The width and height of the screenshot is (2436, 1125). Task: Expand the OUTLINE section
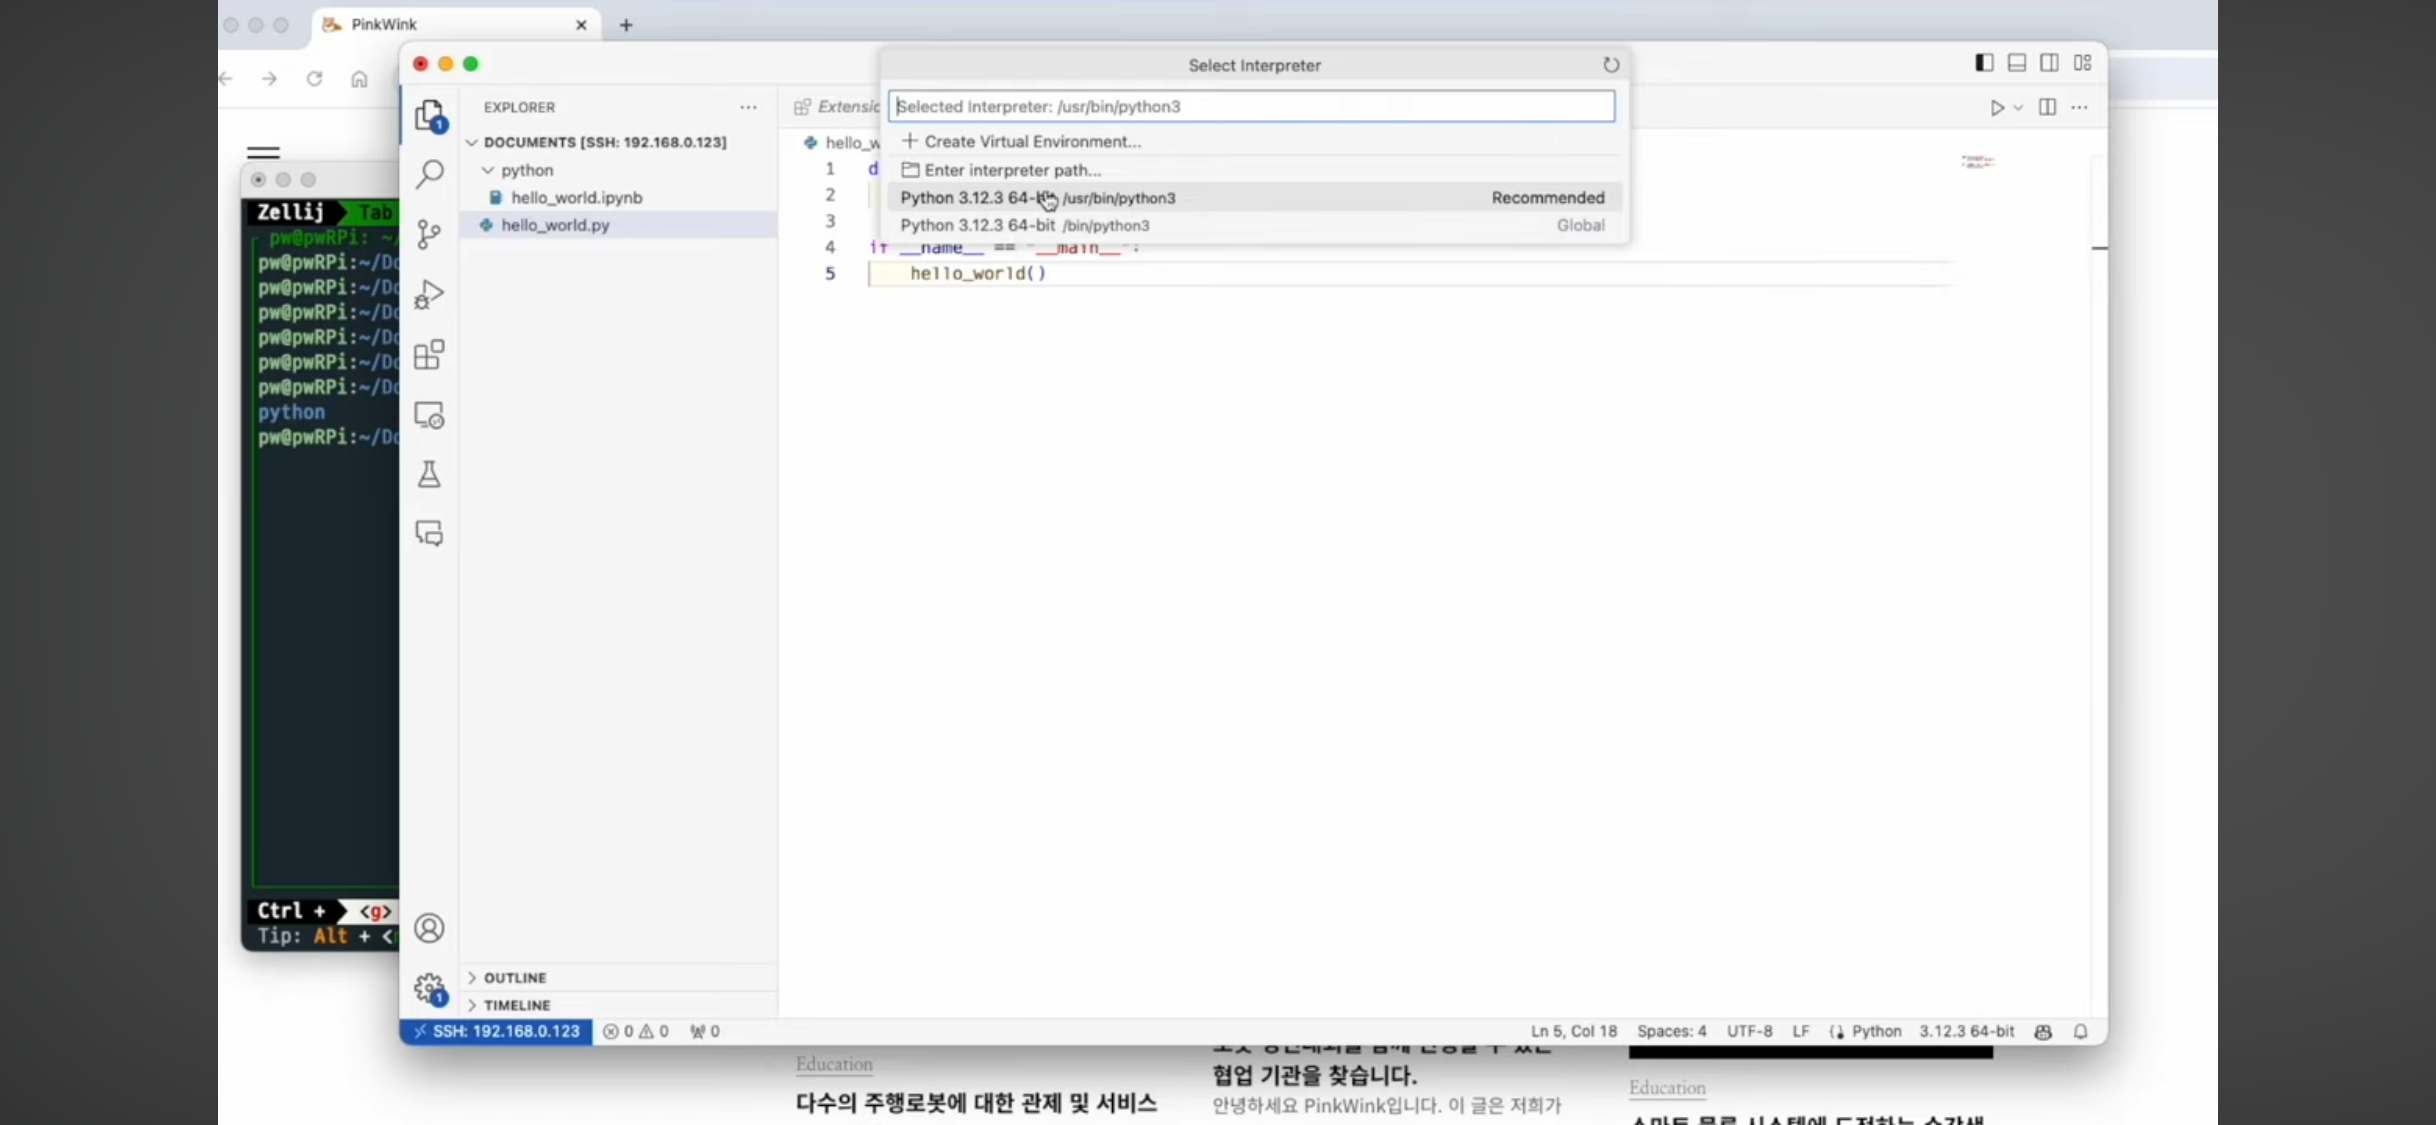pyautogui.click(x=514, y=977)
